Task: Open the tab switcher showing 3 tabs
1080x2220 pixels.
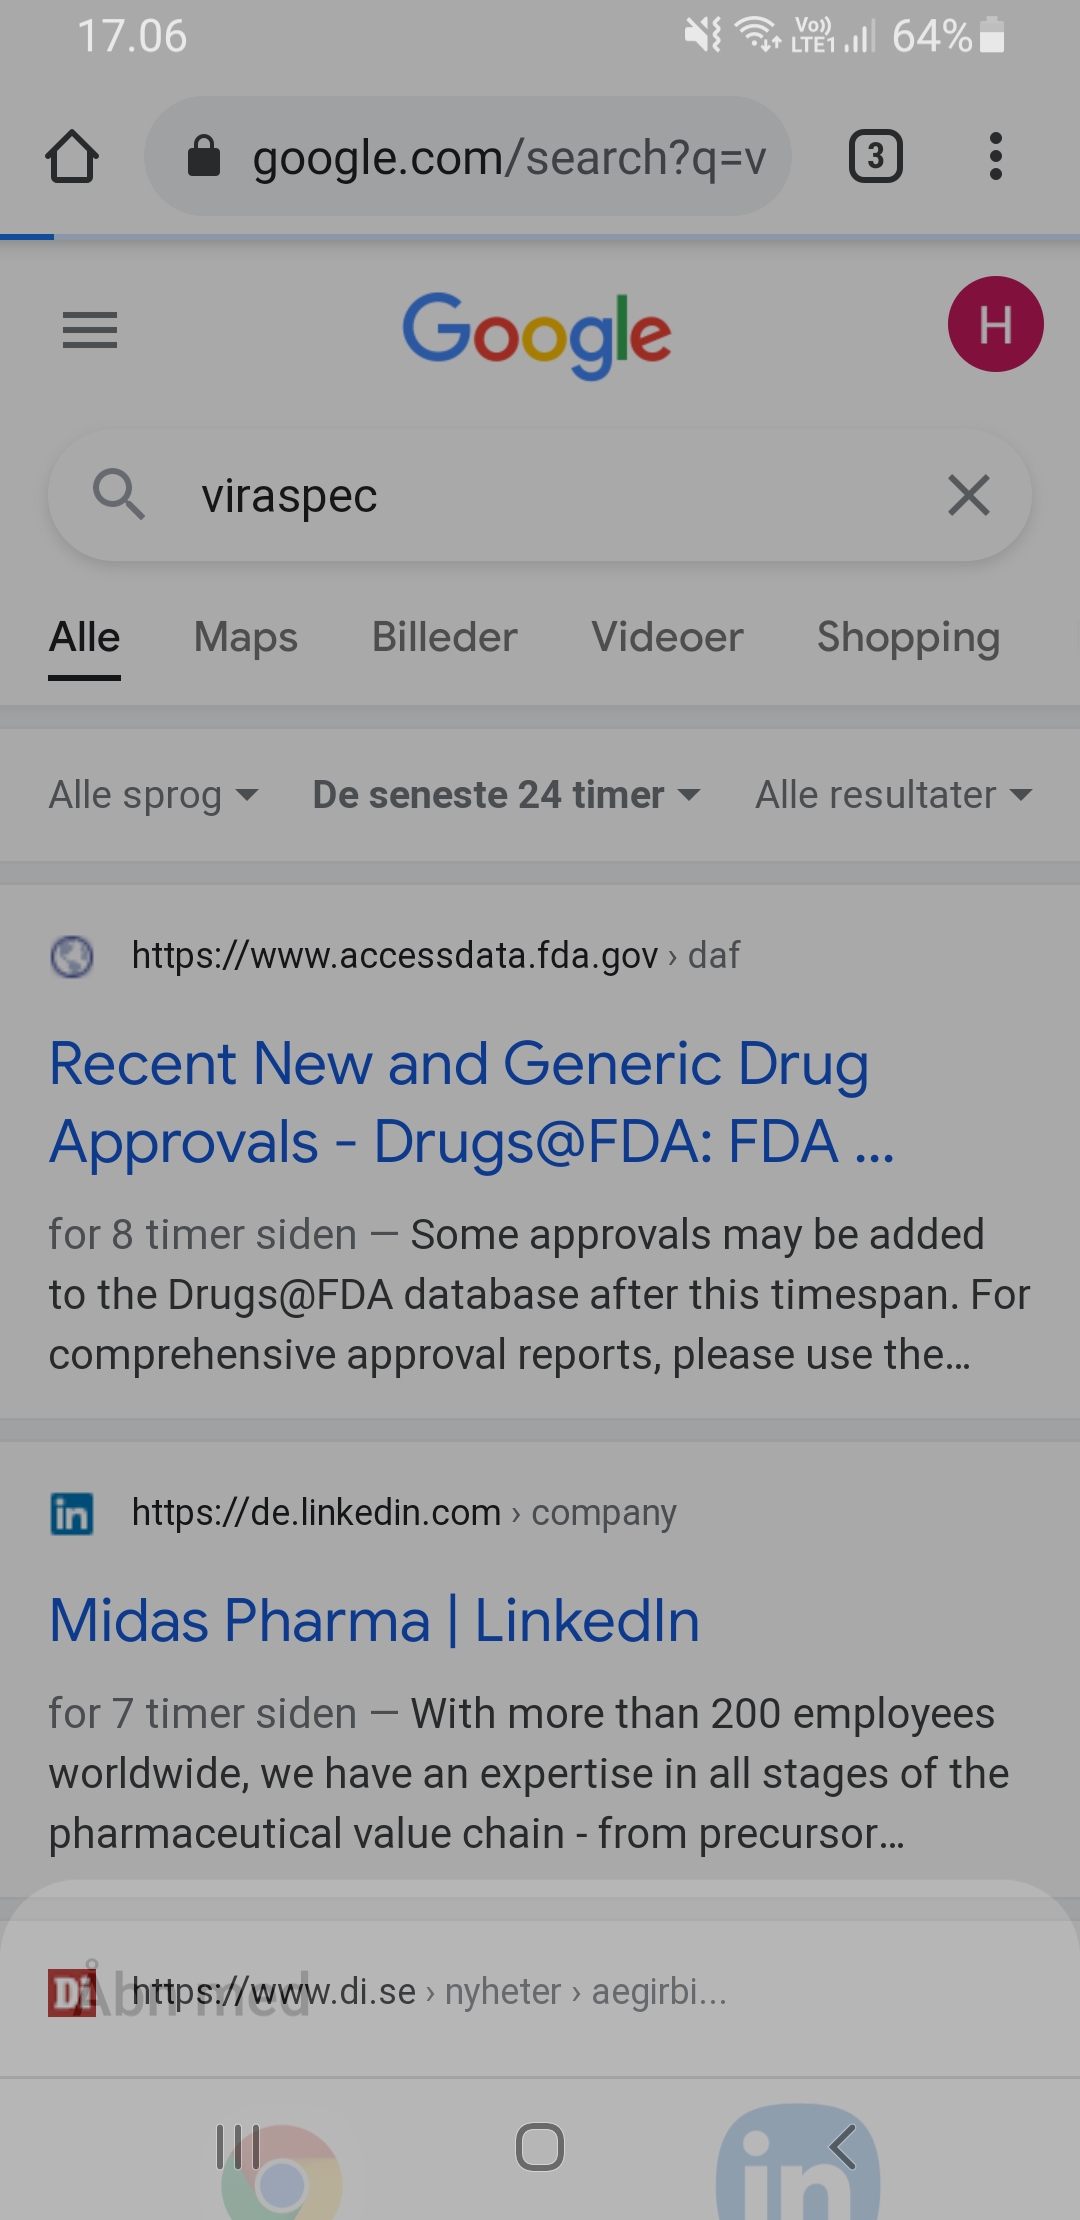Action: [x=876, y=156]
